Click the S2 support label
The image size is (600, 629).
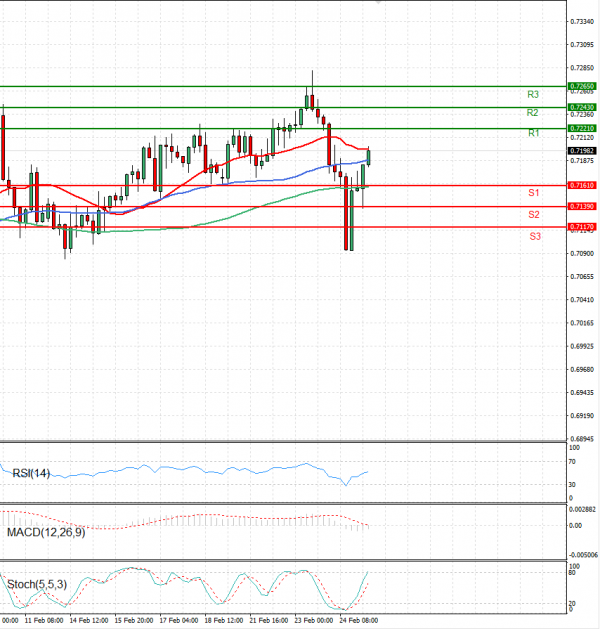(533, 215)
